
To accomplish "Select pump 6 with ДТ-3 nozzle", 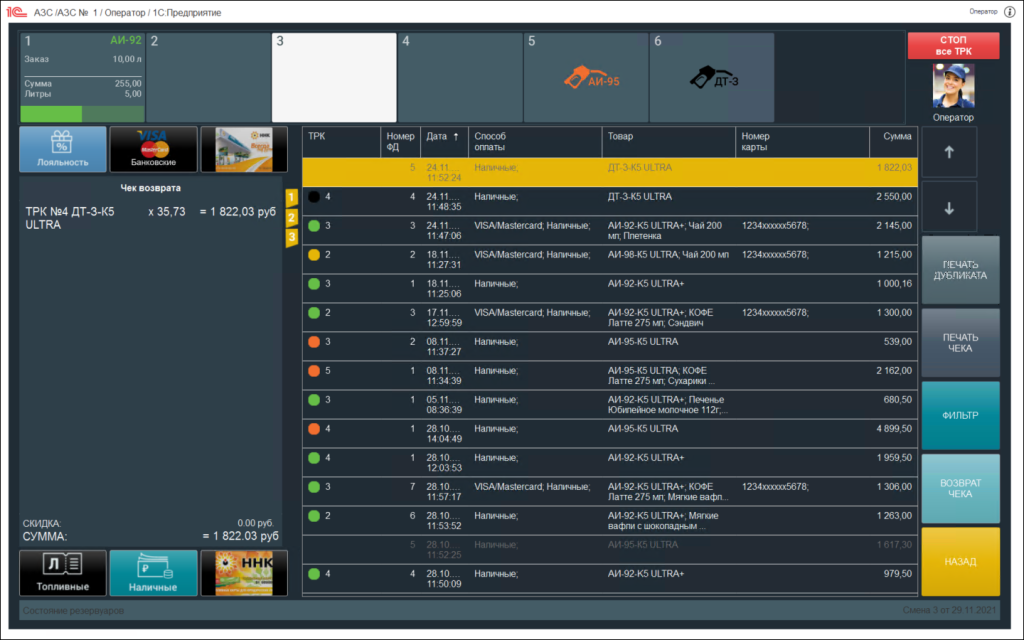I will [711, 77].
